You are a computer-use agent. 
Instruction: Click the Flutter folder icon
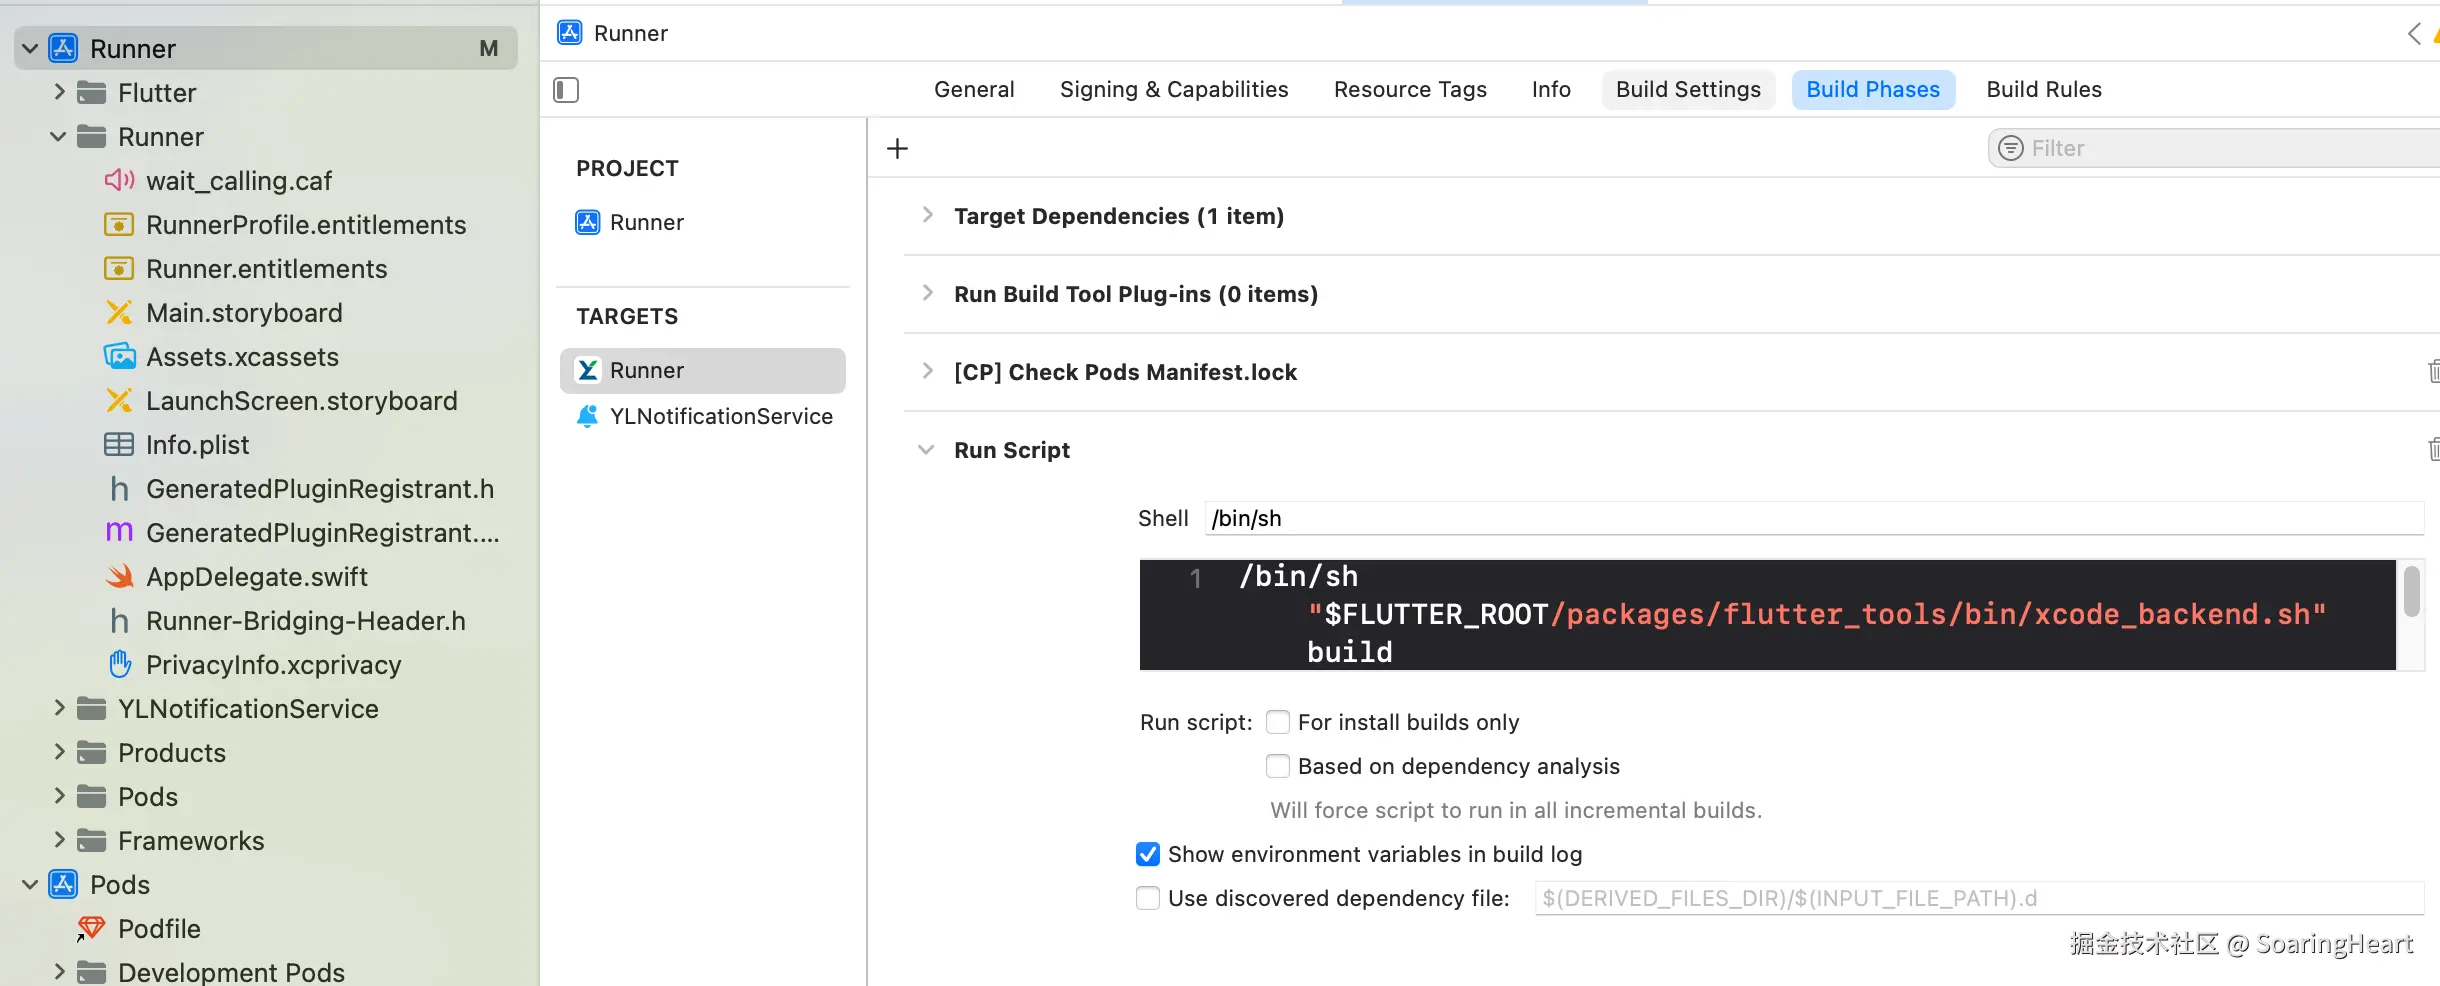coord(92,92)
